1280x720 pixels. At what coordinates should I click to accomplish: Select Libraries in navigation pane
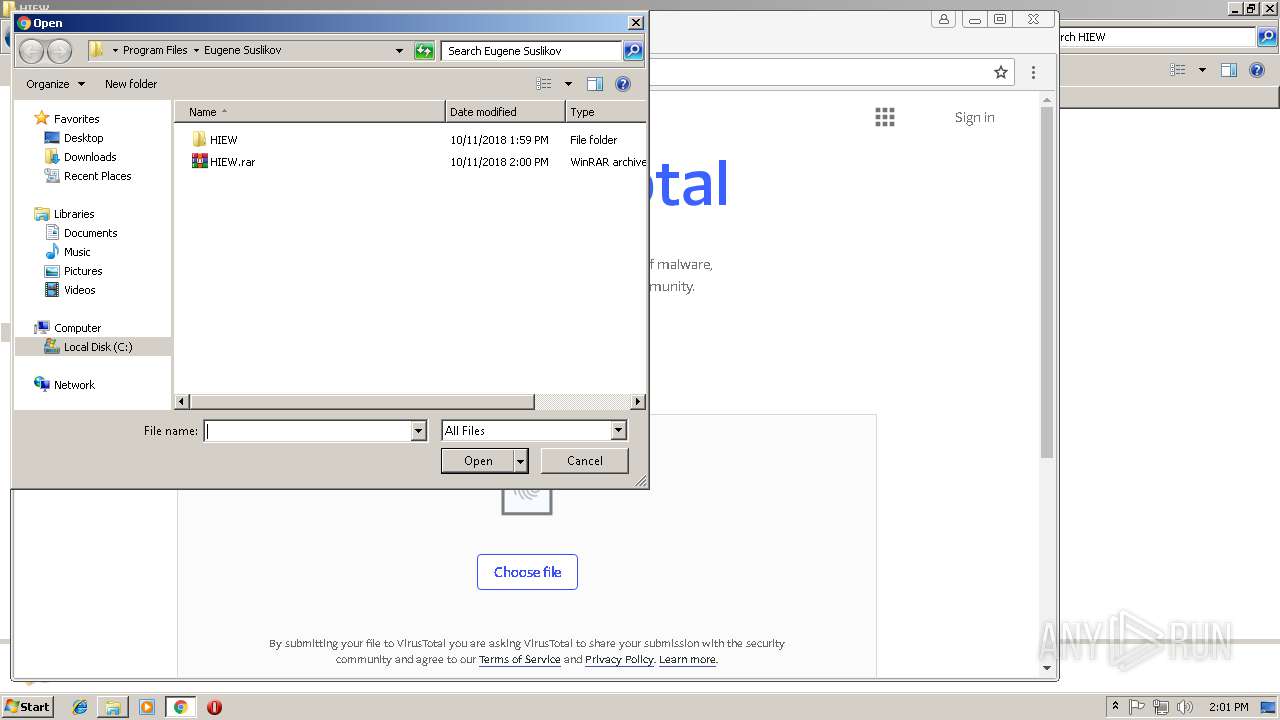74,214
